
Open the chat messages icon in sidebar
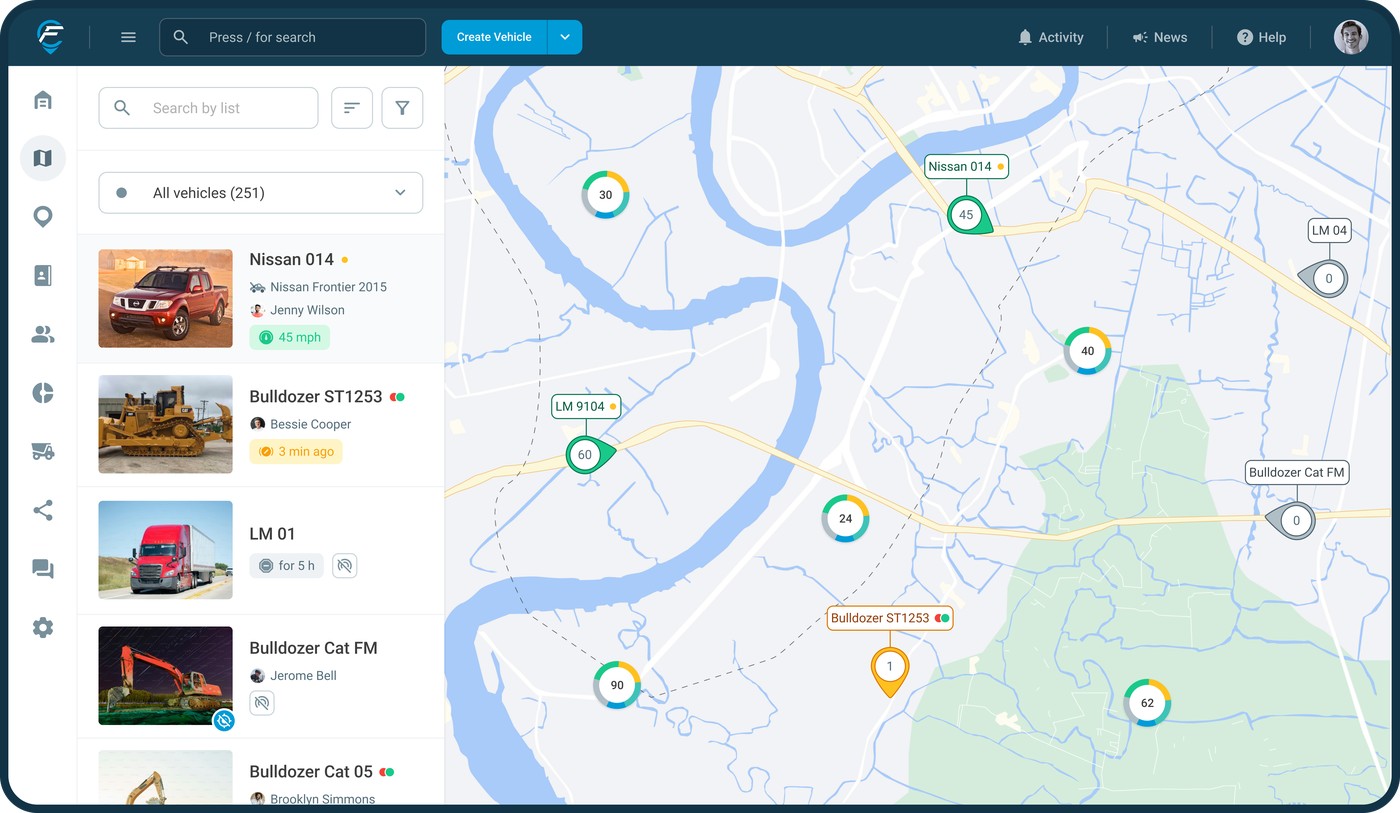42,568
